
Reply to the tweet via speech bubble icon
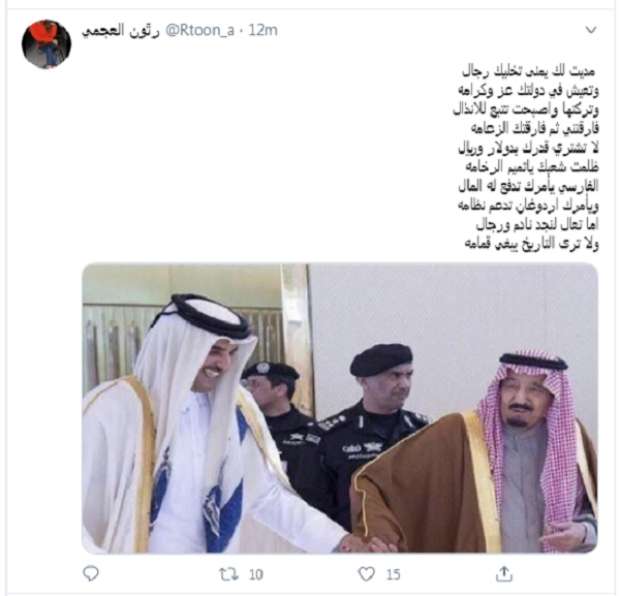[x=91, y=573]
